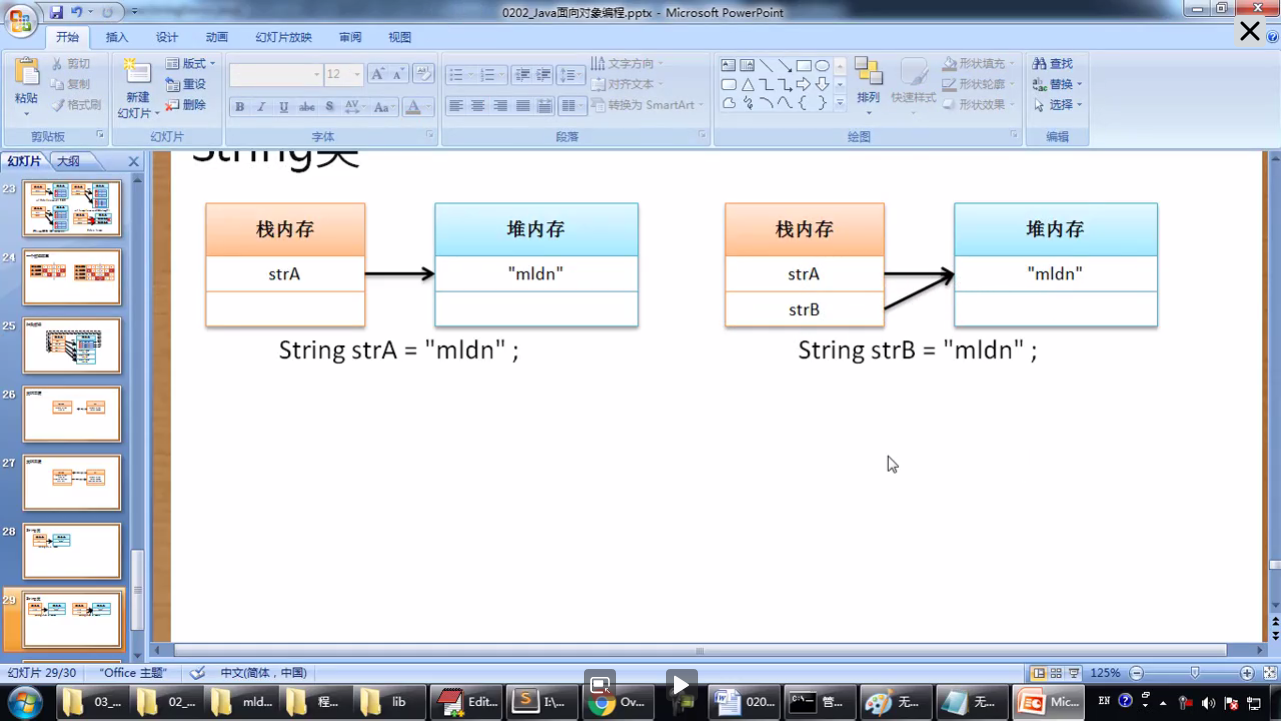Select the oval shape
This screenshot has width=1281, height=721.
[822, 66]
